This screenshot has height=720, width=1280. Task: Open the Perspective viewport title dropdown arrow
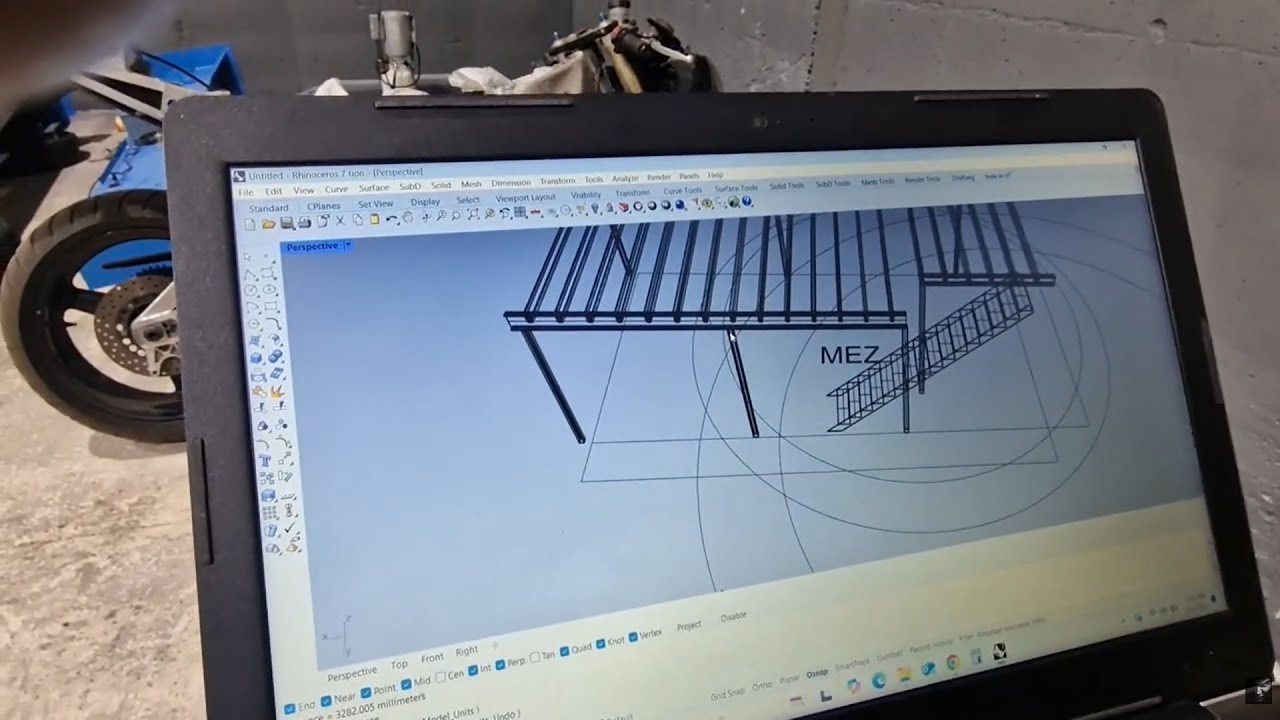pyautogui.click(x=347, y=245)
